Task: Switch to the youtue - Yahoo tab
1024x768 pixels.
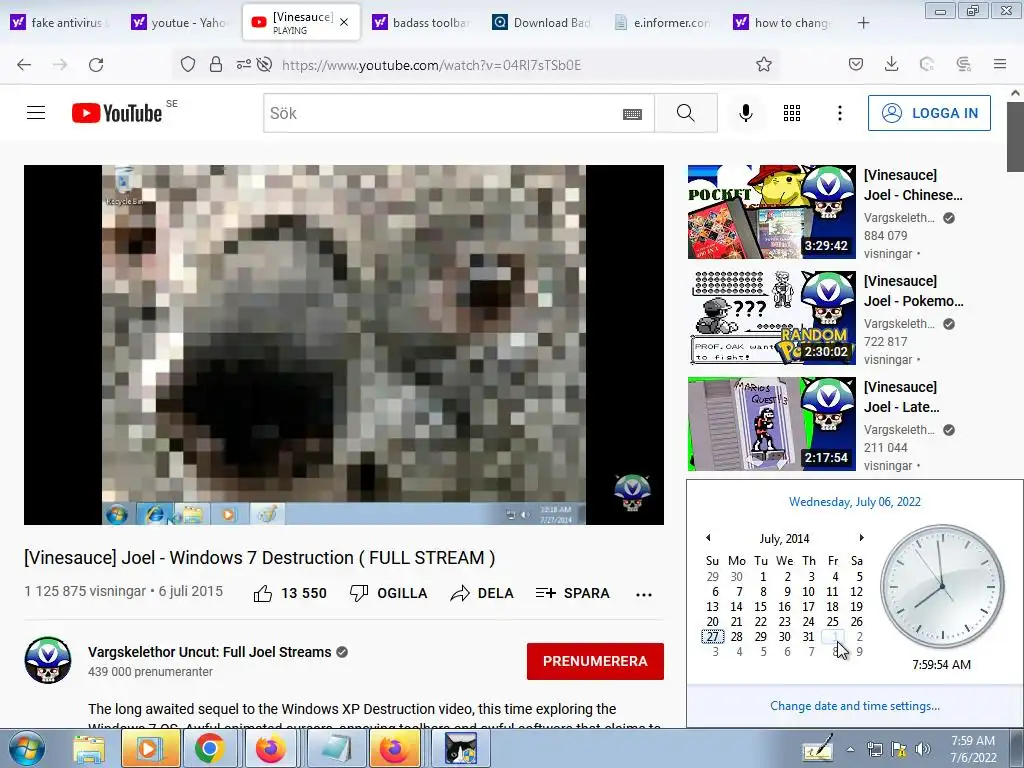Action: [180, 22]
